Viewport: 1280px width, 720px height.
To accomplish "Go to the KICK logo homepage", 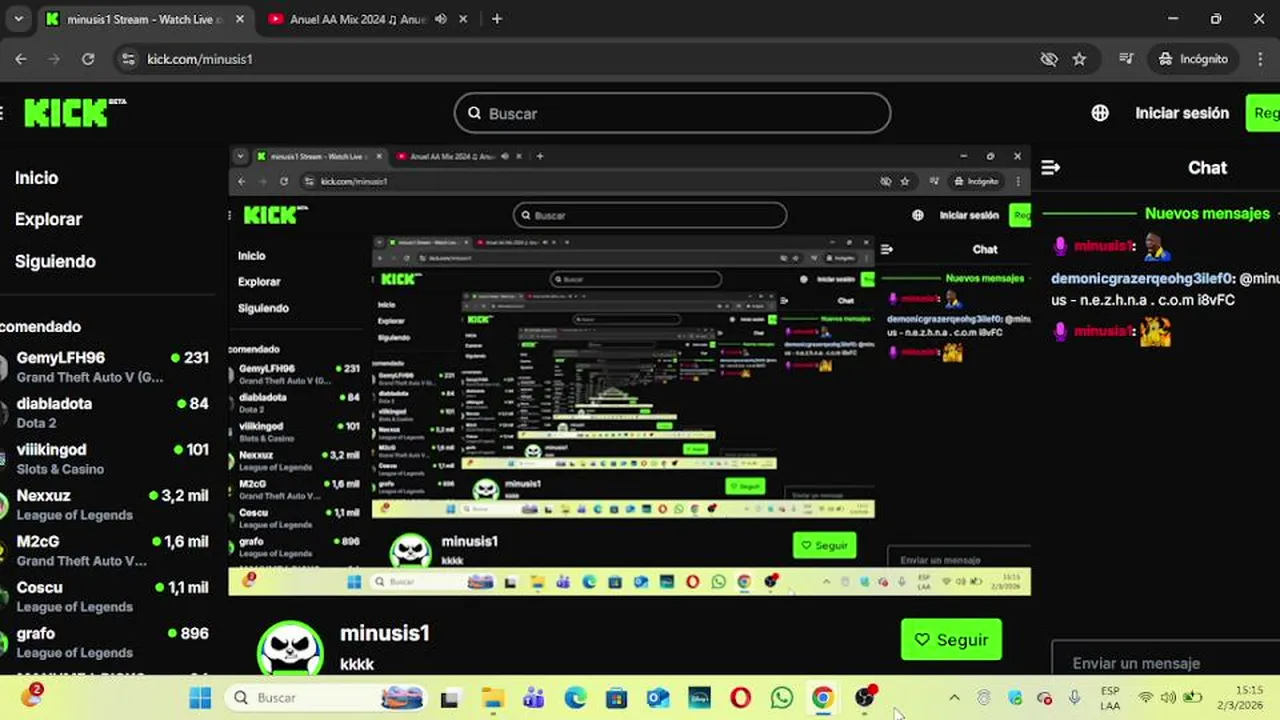I will [74, 112].
